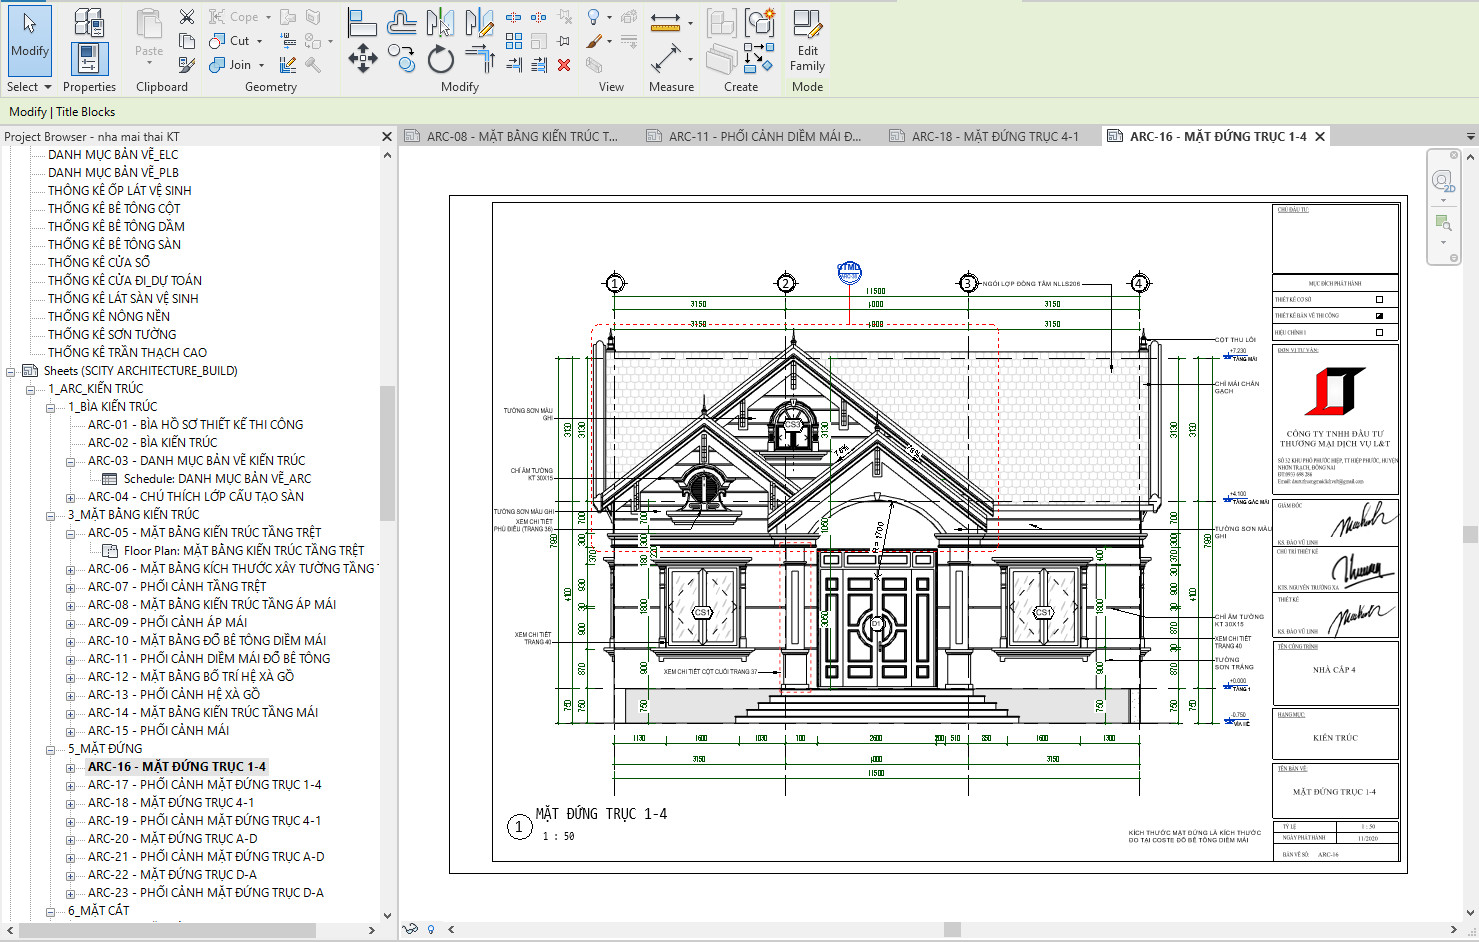This screenshot has width=1479, height=942.
Task: Click Zoom in Region on navigation bar
Action: pyautogui.click(x=1442, y=222)
